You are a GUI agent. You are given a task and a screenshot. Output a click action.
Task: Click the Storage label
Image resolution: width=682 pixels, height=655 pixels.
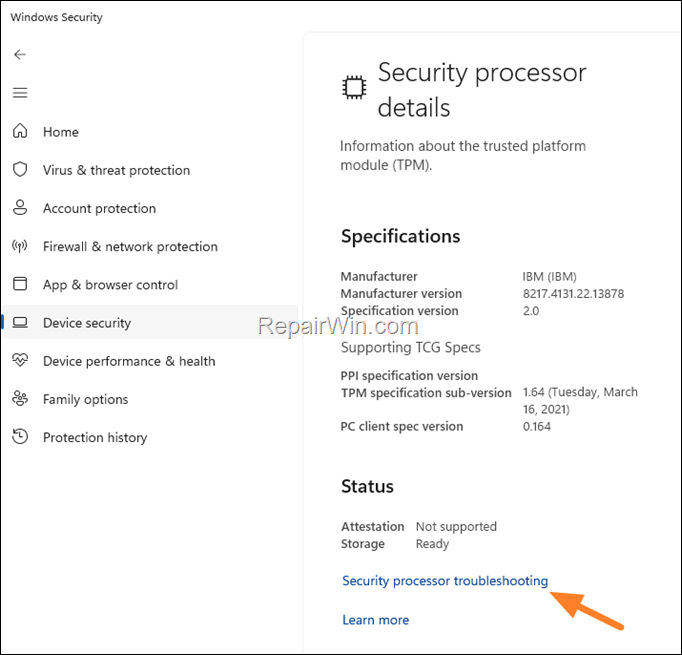coord(363,544)
